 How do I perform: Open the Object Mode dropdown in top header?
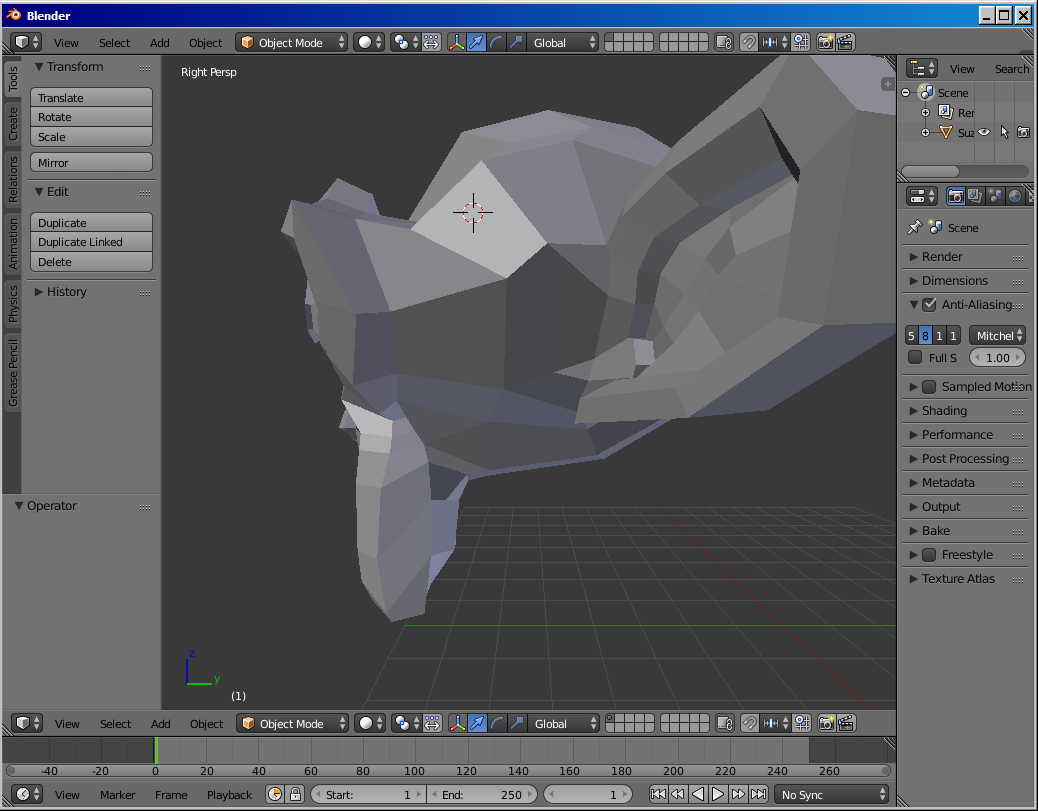(x=292, y=42)
